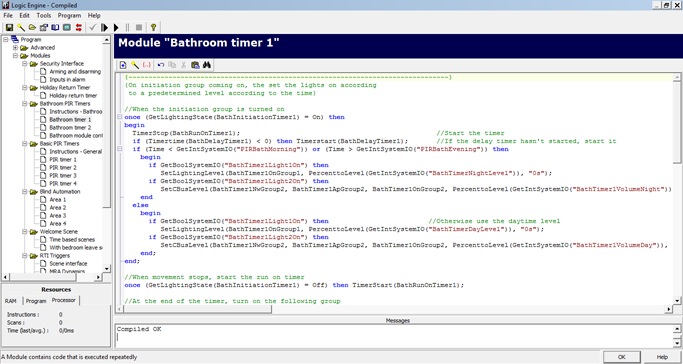This screenshot has height=364, width=683.
Task: Click the code editor scroll-down arrow
Action: [676, 300]
